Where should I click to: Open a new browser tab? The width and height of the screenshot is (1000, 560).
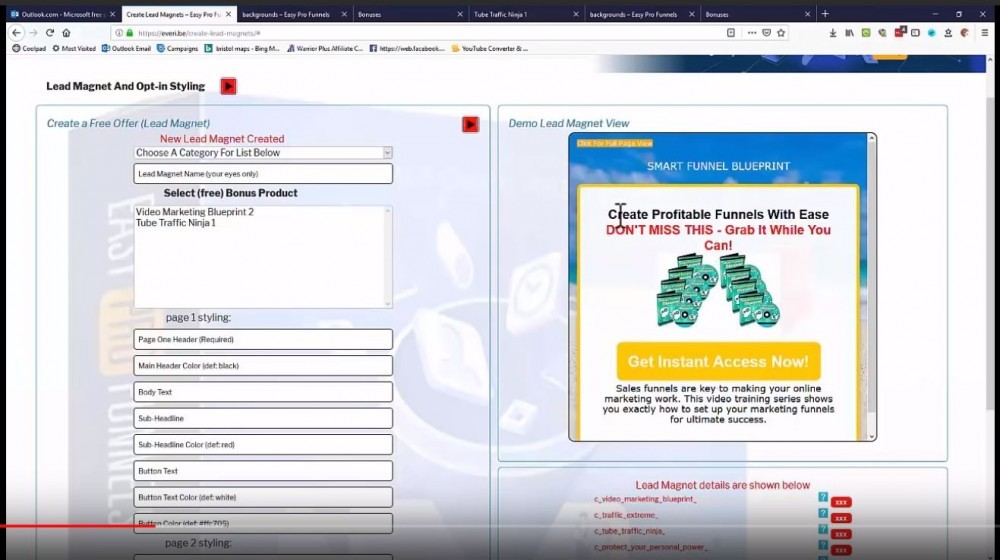[x=825, y=13]
